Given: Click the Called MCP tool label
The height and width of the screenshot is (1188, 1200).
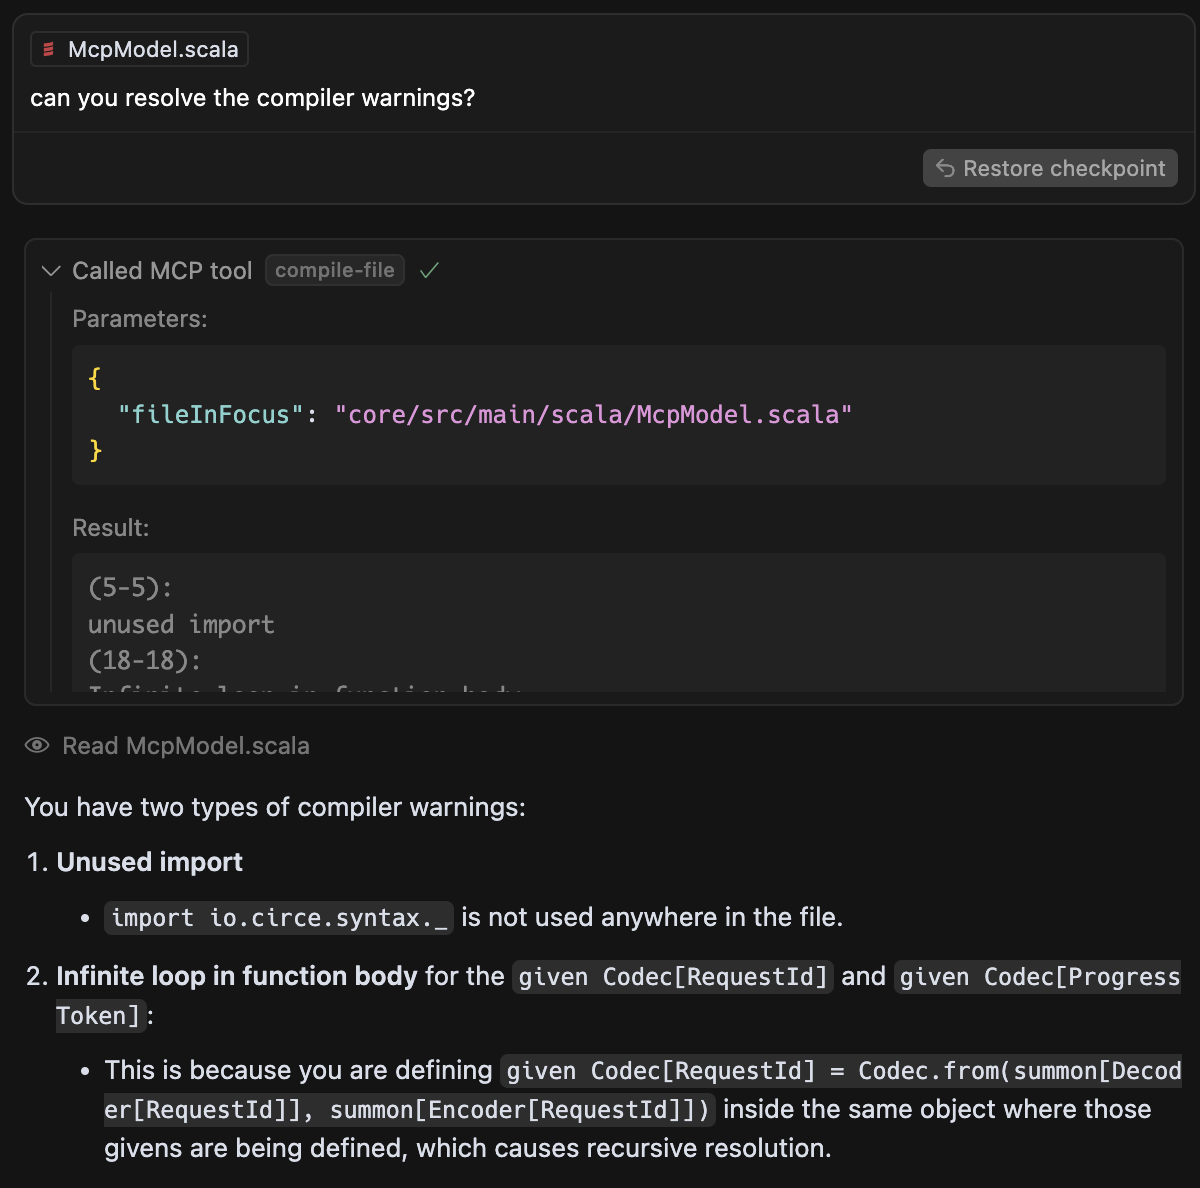Looking at the screenshot, I should (x=162, y=271).
